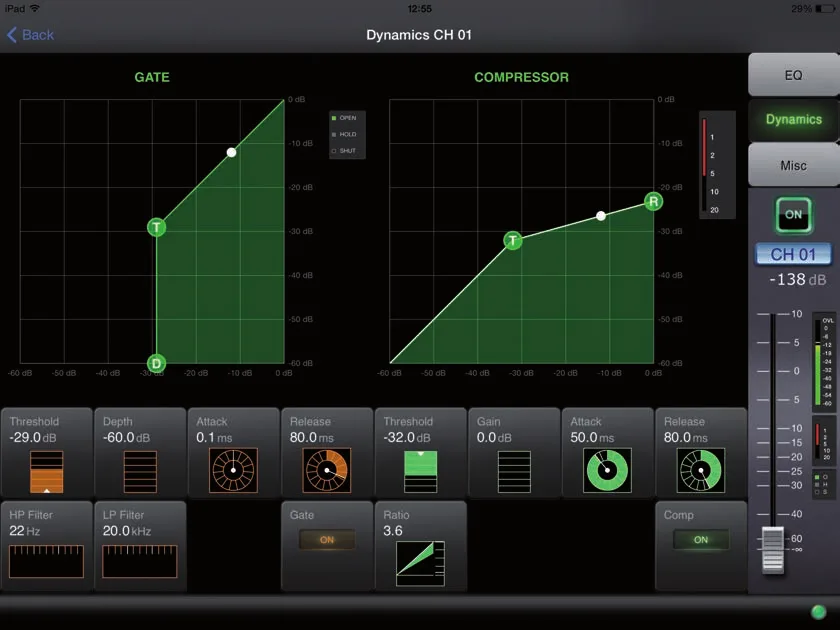Tap the OPEN / HOLD / SHUT gate state legend
Viewport: 840px width, 630px height.
coord(347,134)
